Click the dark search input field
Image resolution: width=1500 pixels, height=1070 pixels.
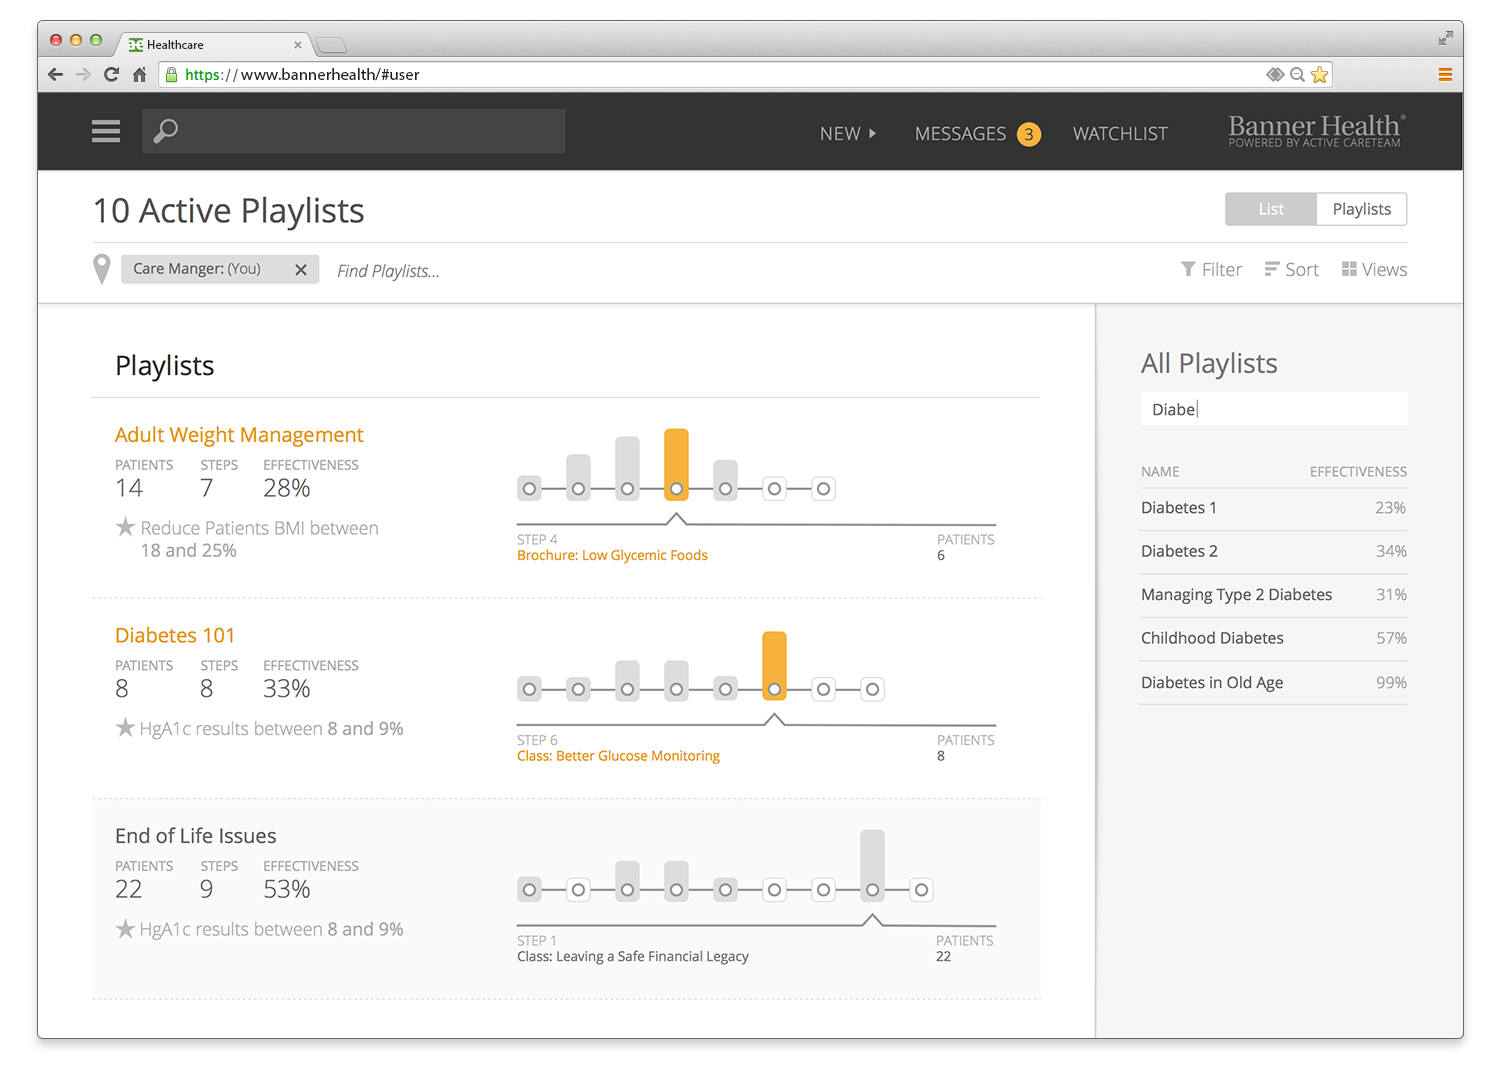[x=354, y=131]
